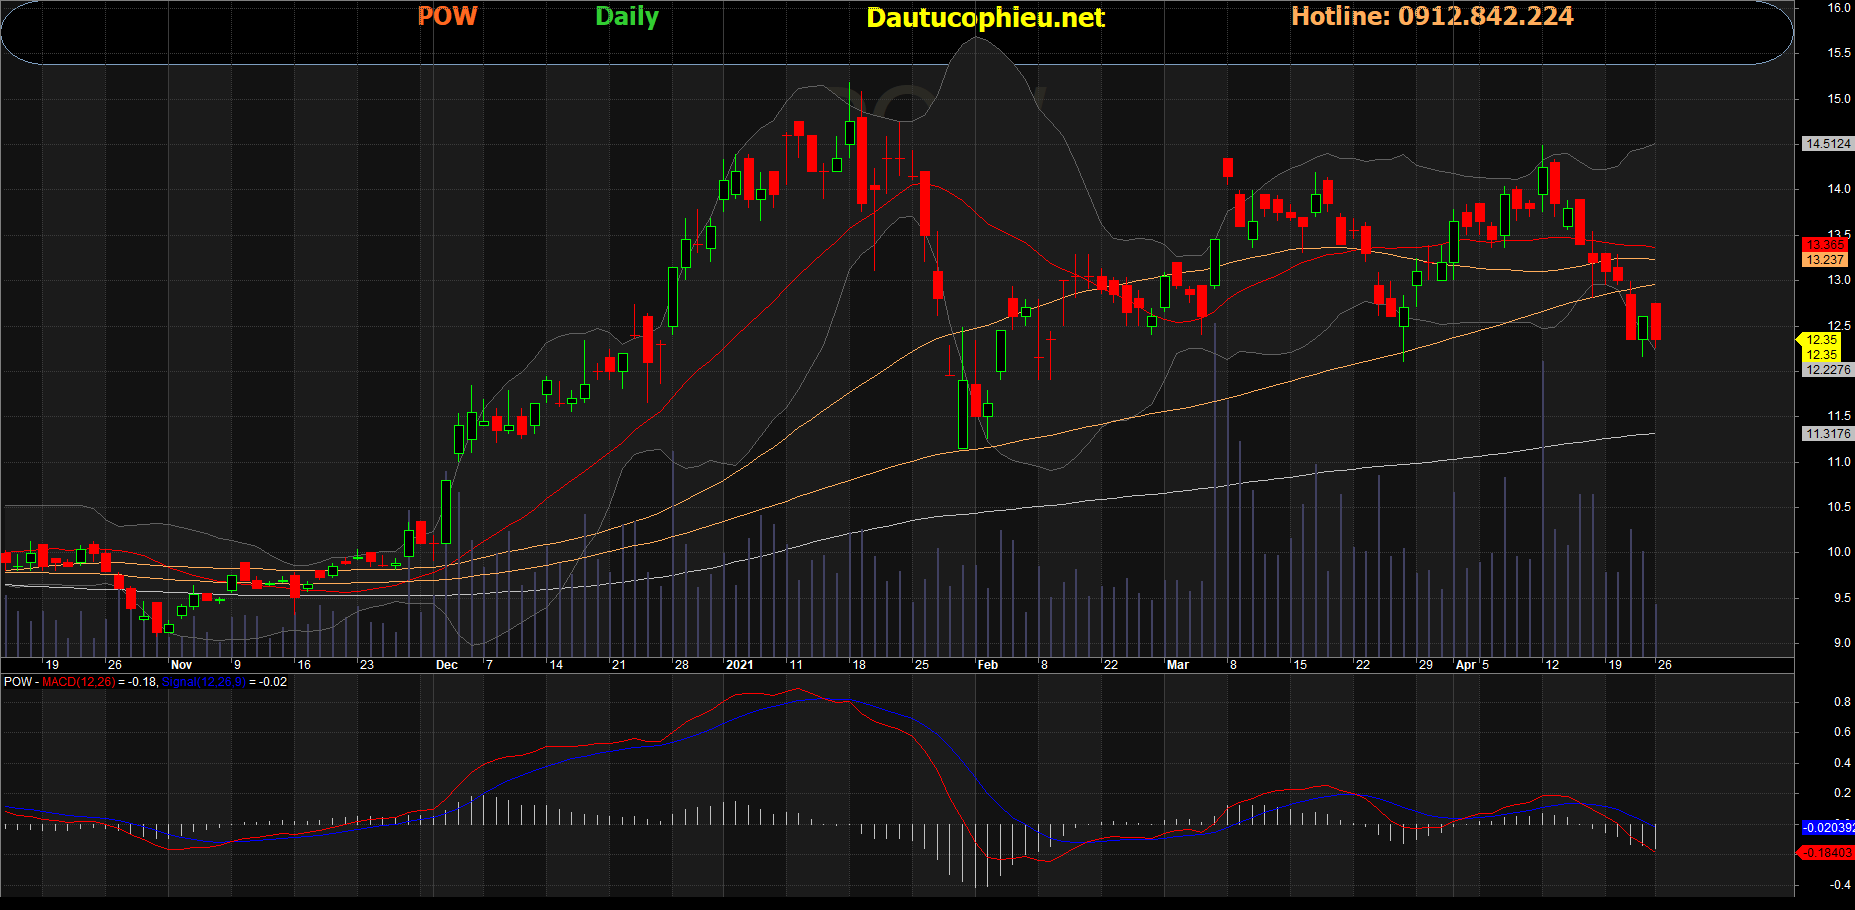This screenshot has width=1855, height=910.
Task: Click the Mar date axis label
Action: click(x=1178, y=665)
